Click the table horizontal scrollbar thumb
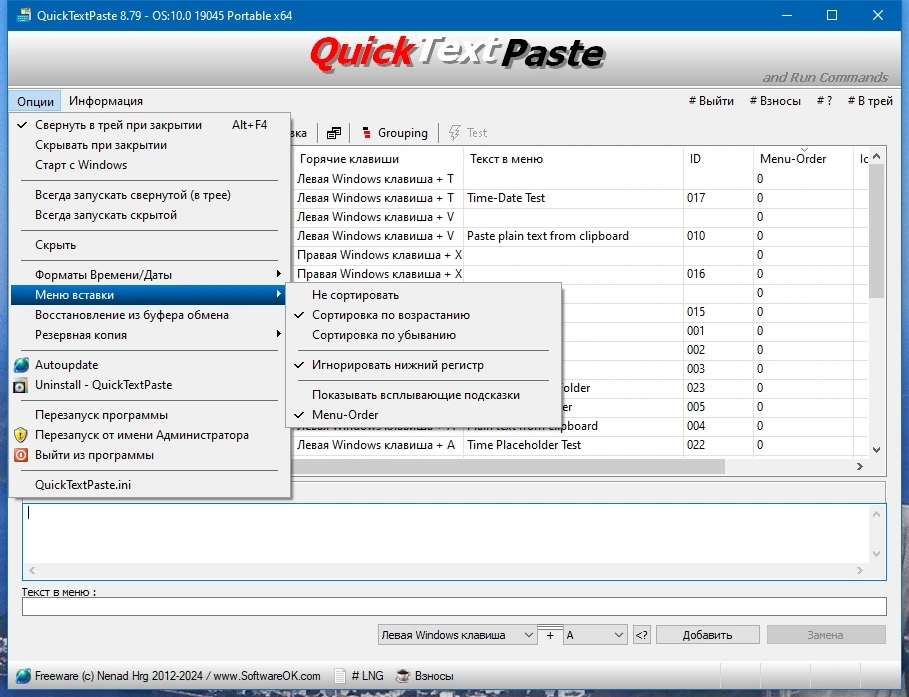Viewport: 909px width, 697px height. pos(509,466)
